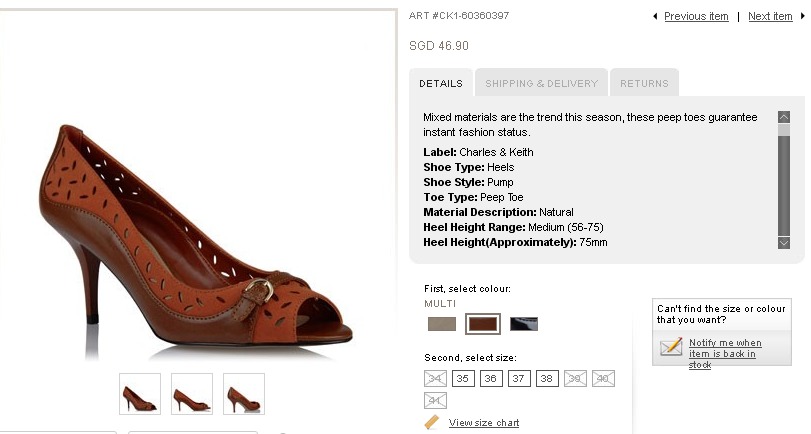View the first shoe thumbnail
Viewport: 811px width, 434px height.
pyautogui.click(x=140, y=394)
